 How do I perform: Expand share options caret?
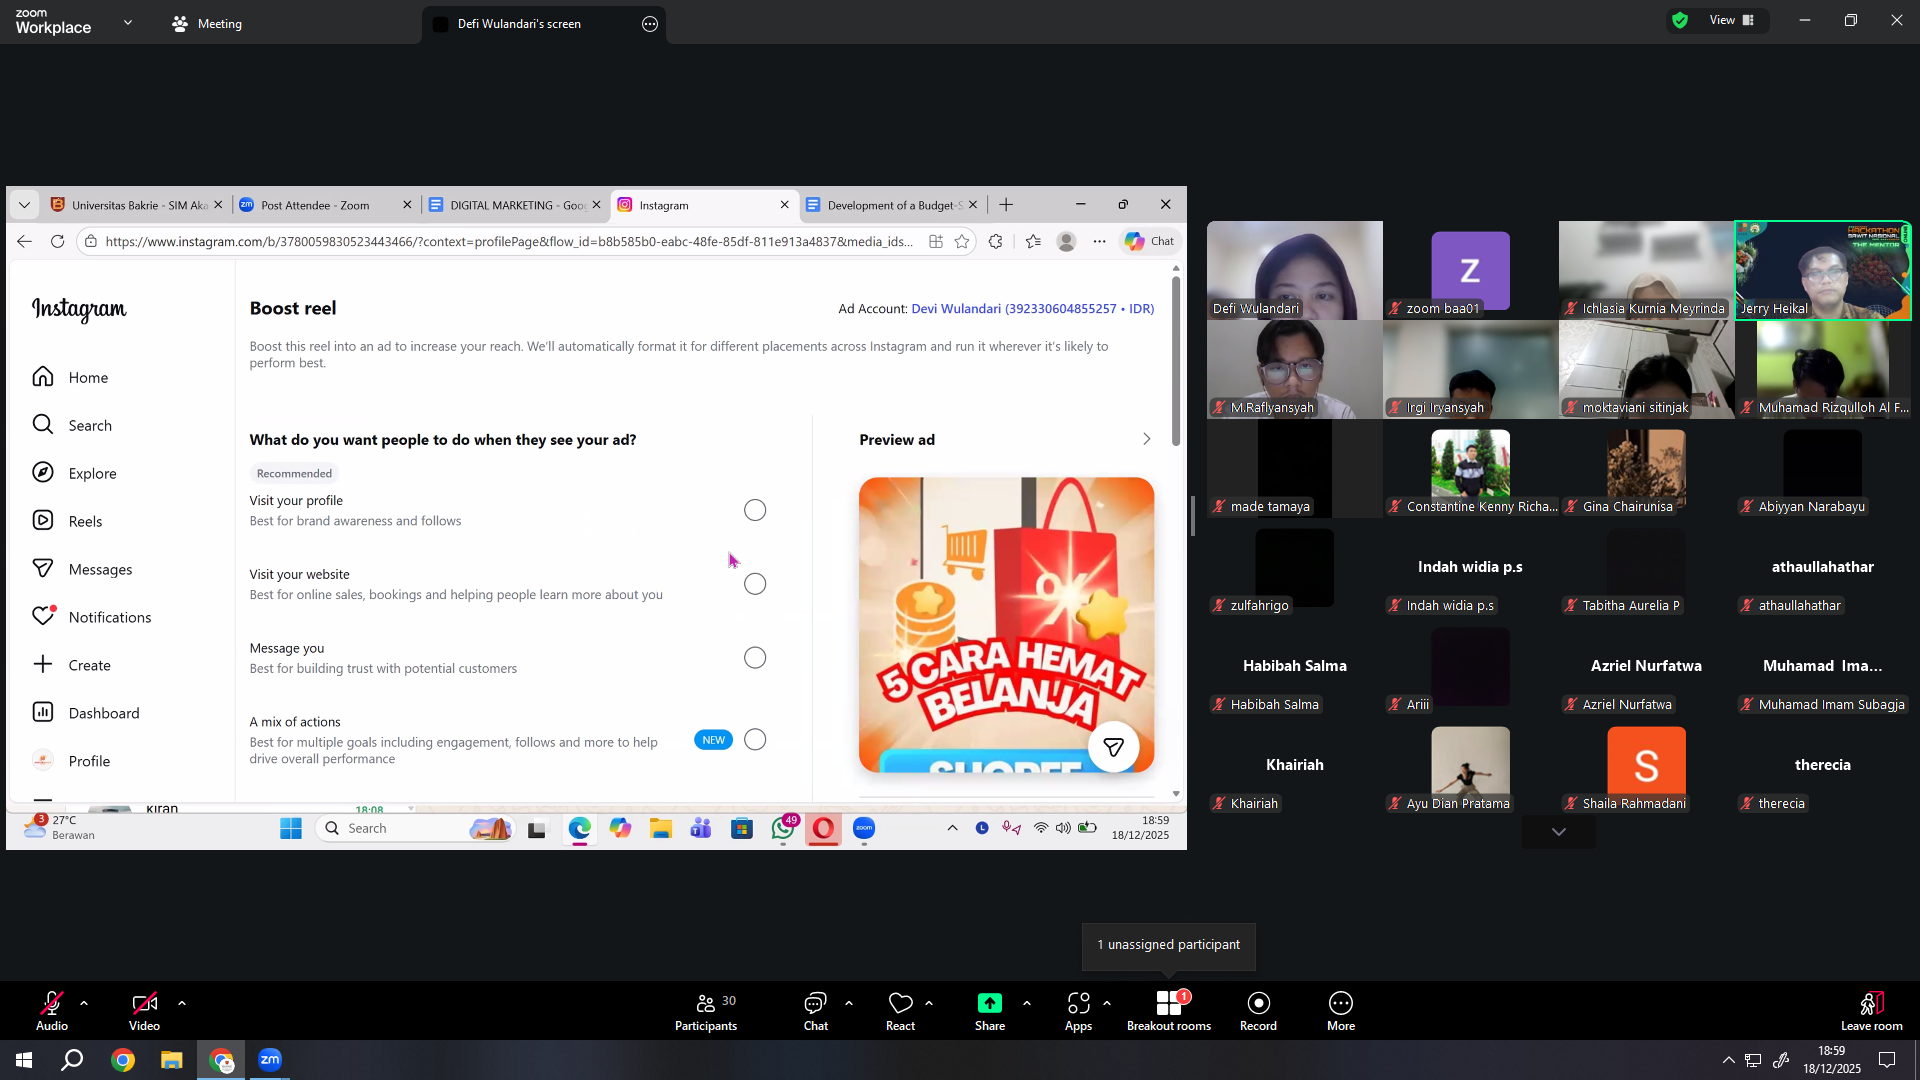click(1027, 1003)
